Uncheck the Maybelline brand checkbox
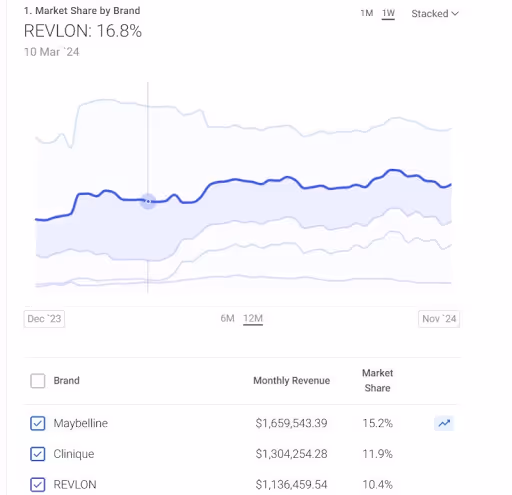 38,423
